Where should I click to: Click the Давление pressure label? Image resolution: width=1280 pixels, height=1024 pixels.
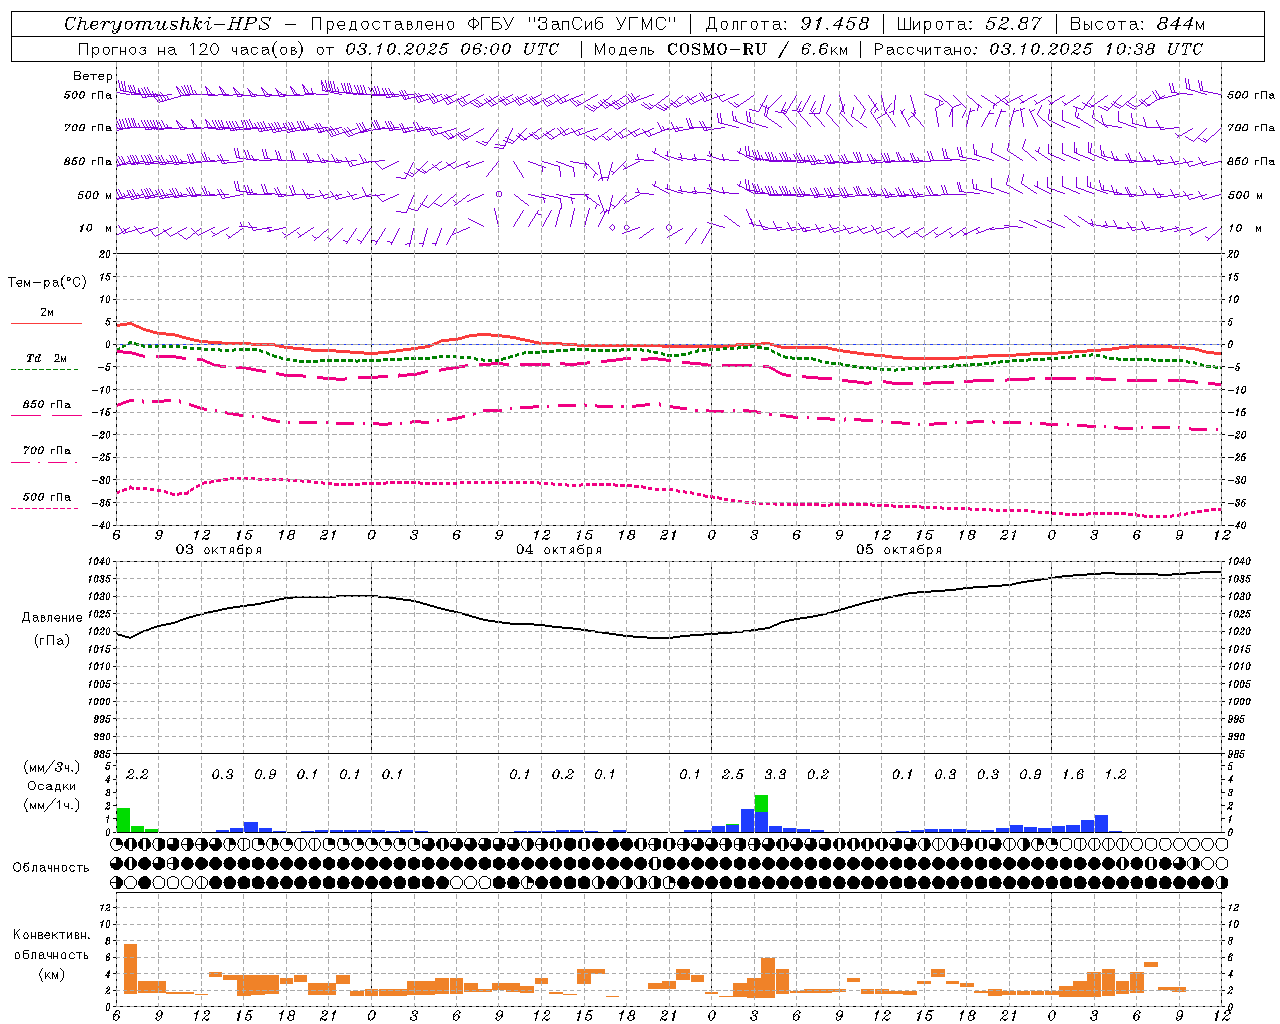pos(52,618)
